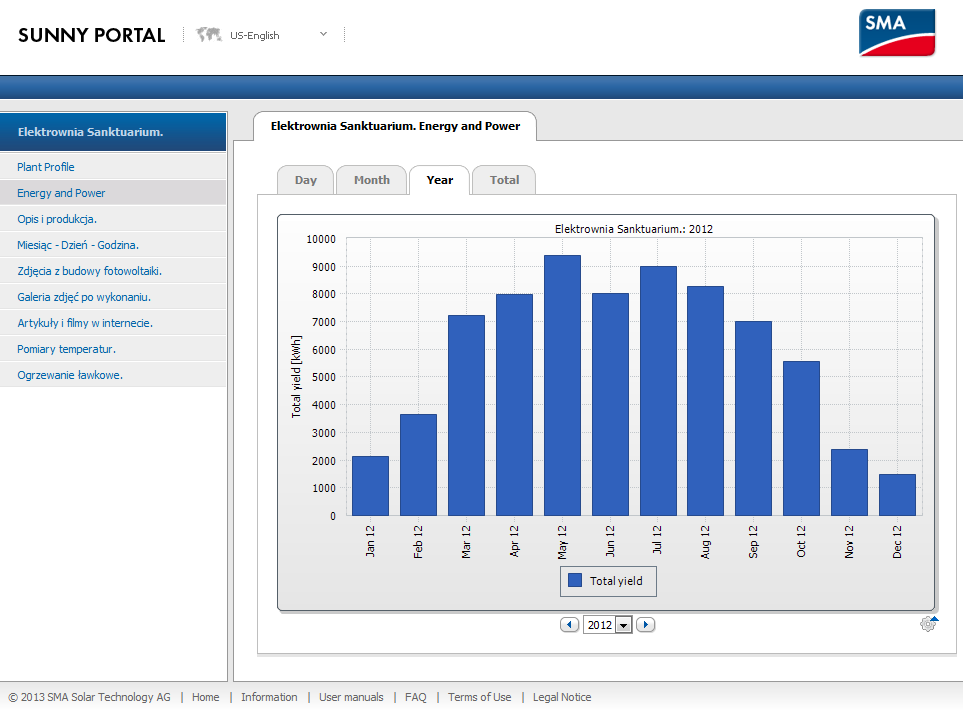Switch to the Month tab
The width and height of the screenshot is (963, 716).
pyautogui.click(x=372, y=180)
